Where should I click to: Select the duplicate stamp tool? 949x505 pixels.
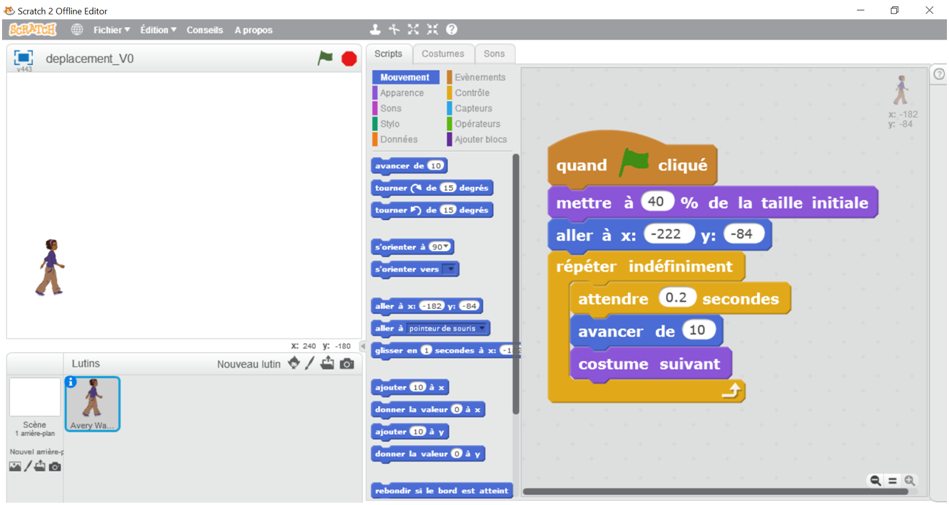[x=376, y=30]
